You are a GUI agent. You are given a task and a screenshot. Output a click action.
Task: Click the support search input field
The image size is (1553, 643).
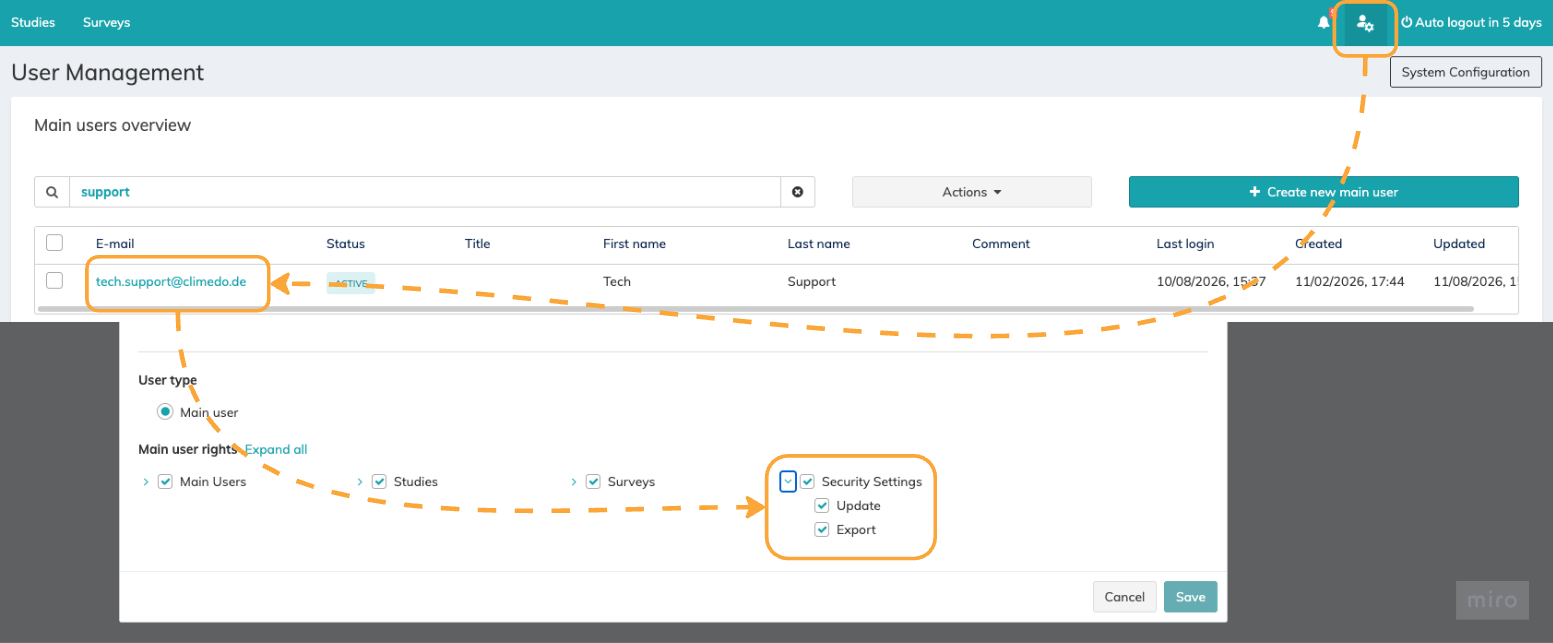pos(425,192)
